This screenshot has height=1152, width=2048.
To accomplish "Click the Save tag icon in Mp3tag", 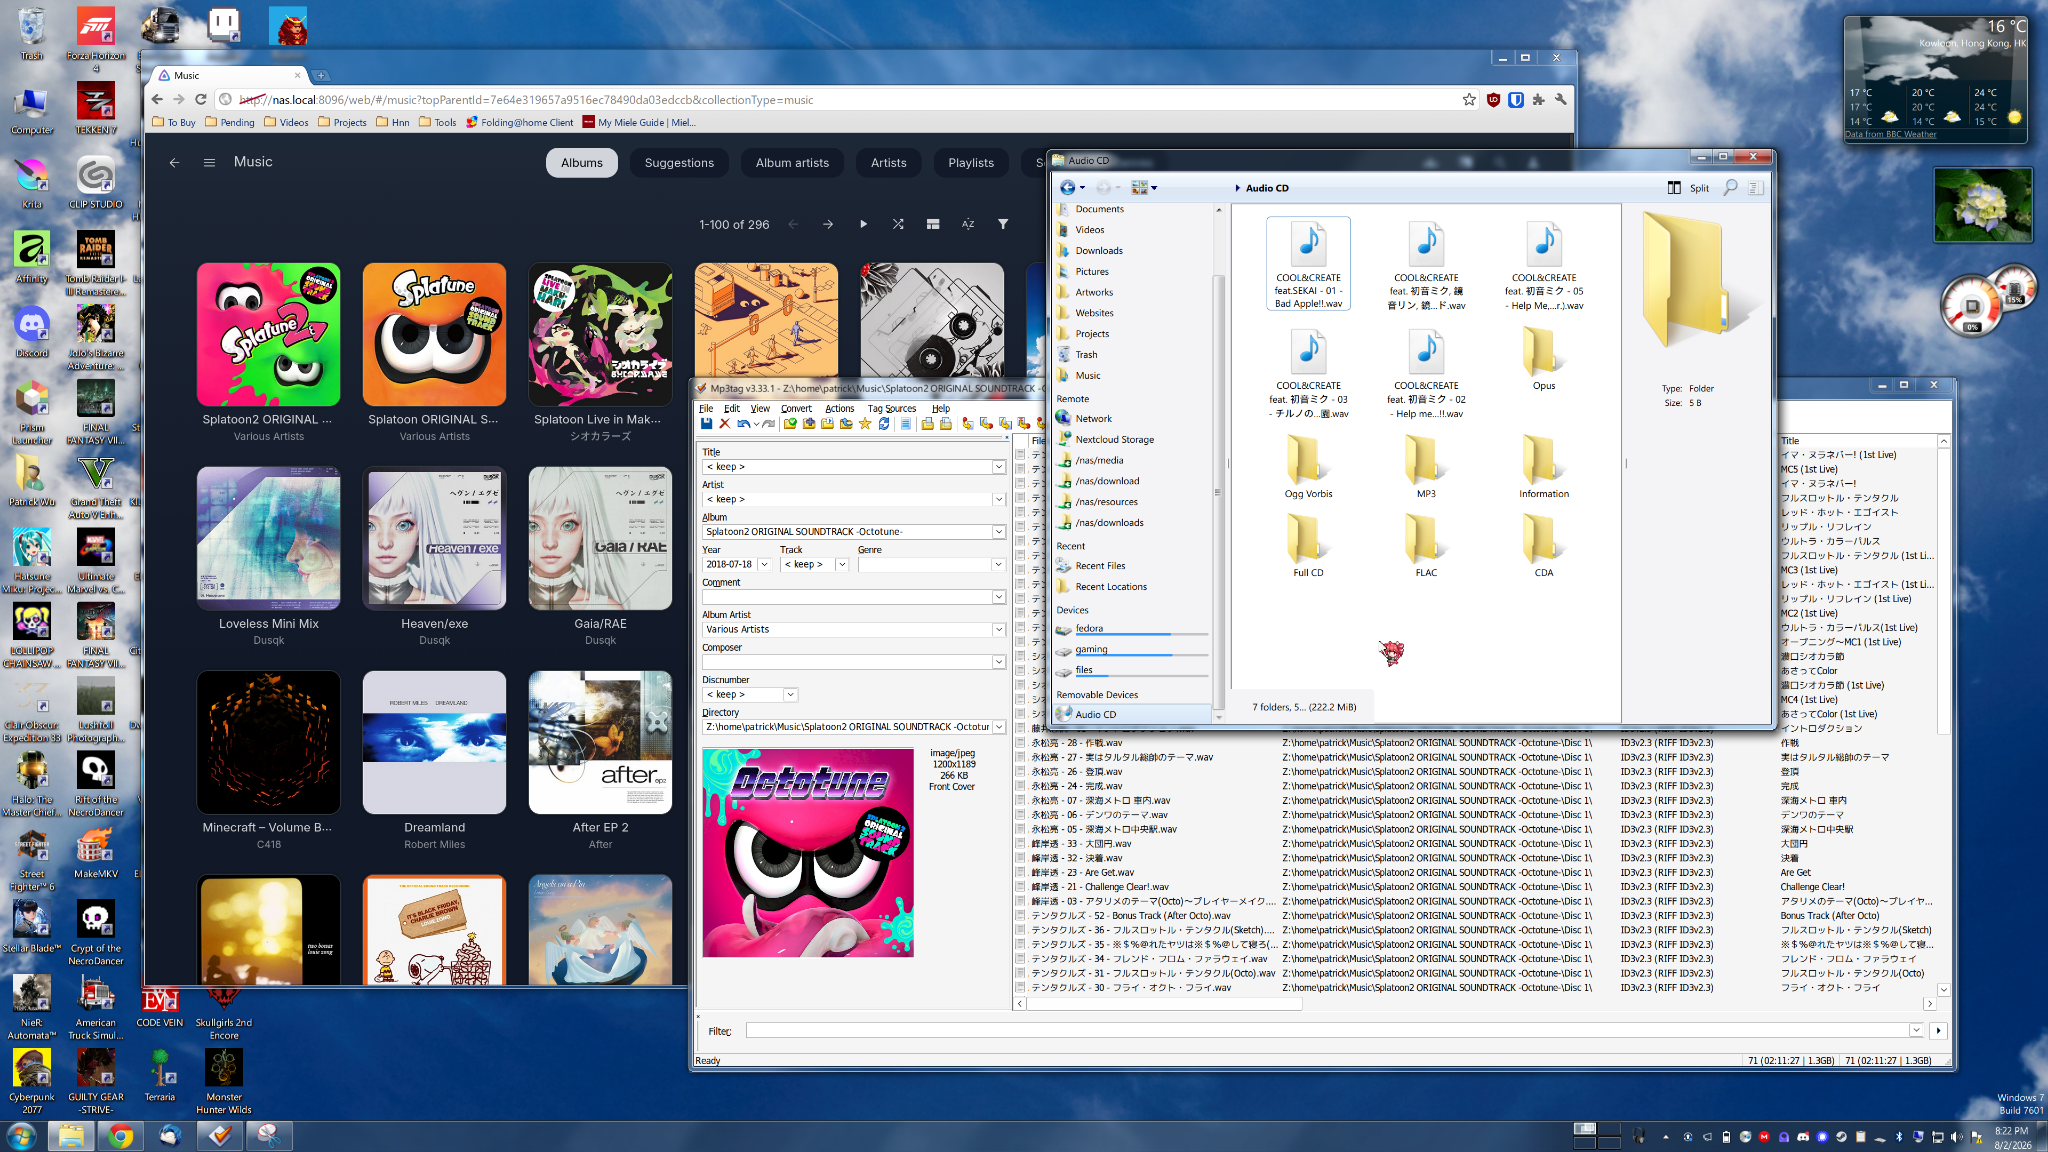I will pos(706,424).
